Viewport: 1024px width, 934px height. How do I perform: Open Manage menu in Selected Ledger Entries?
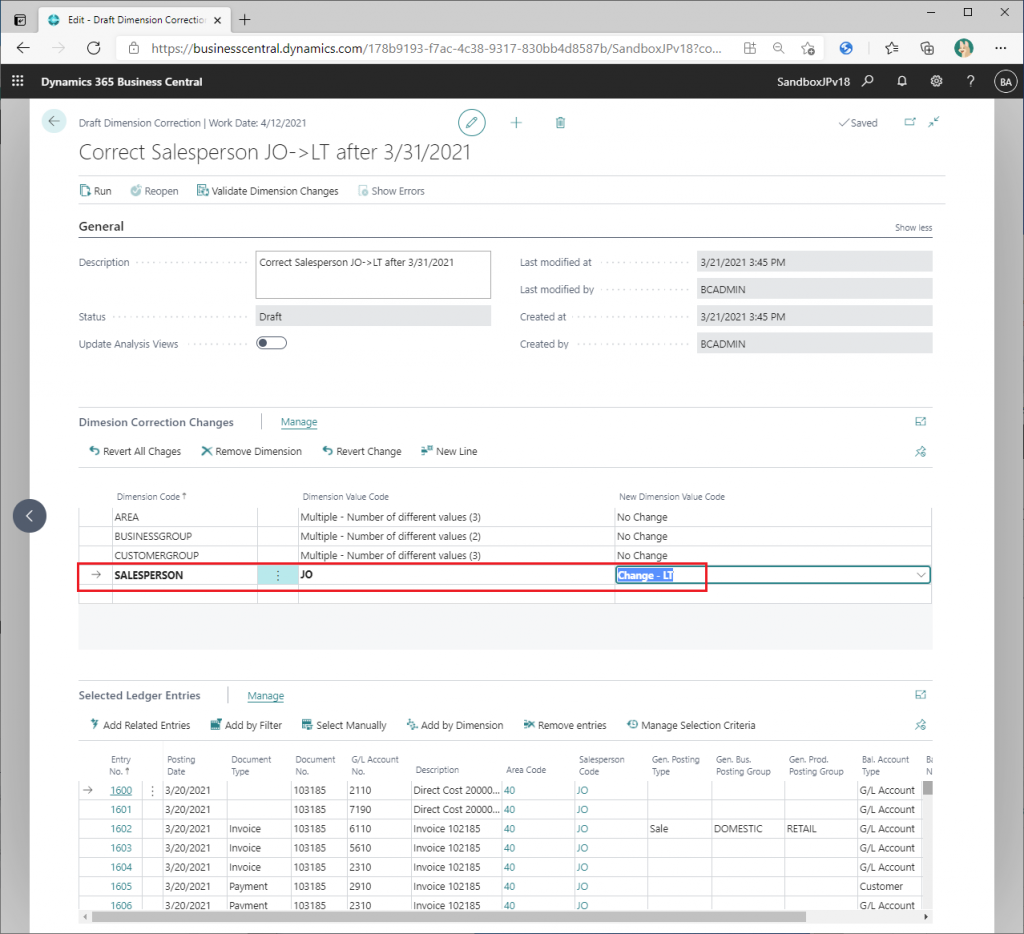(265, 696)
